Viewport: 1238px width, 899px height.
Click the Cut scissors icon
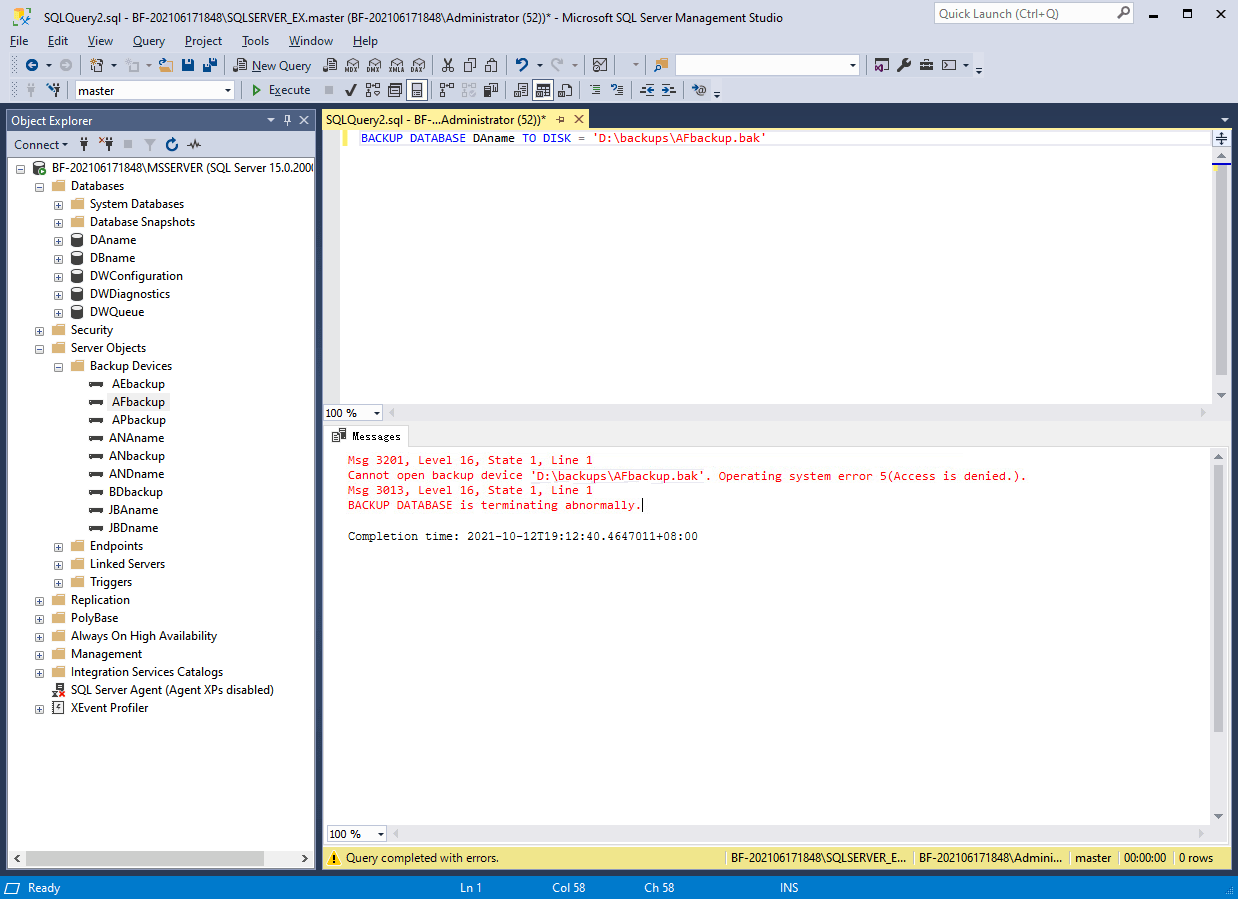click(447, 65)
